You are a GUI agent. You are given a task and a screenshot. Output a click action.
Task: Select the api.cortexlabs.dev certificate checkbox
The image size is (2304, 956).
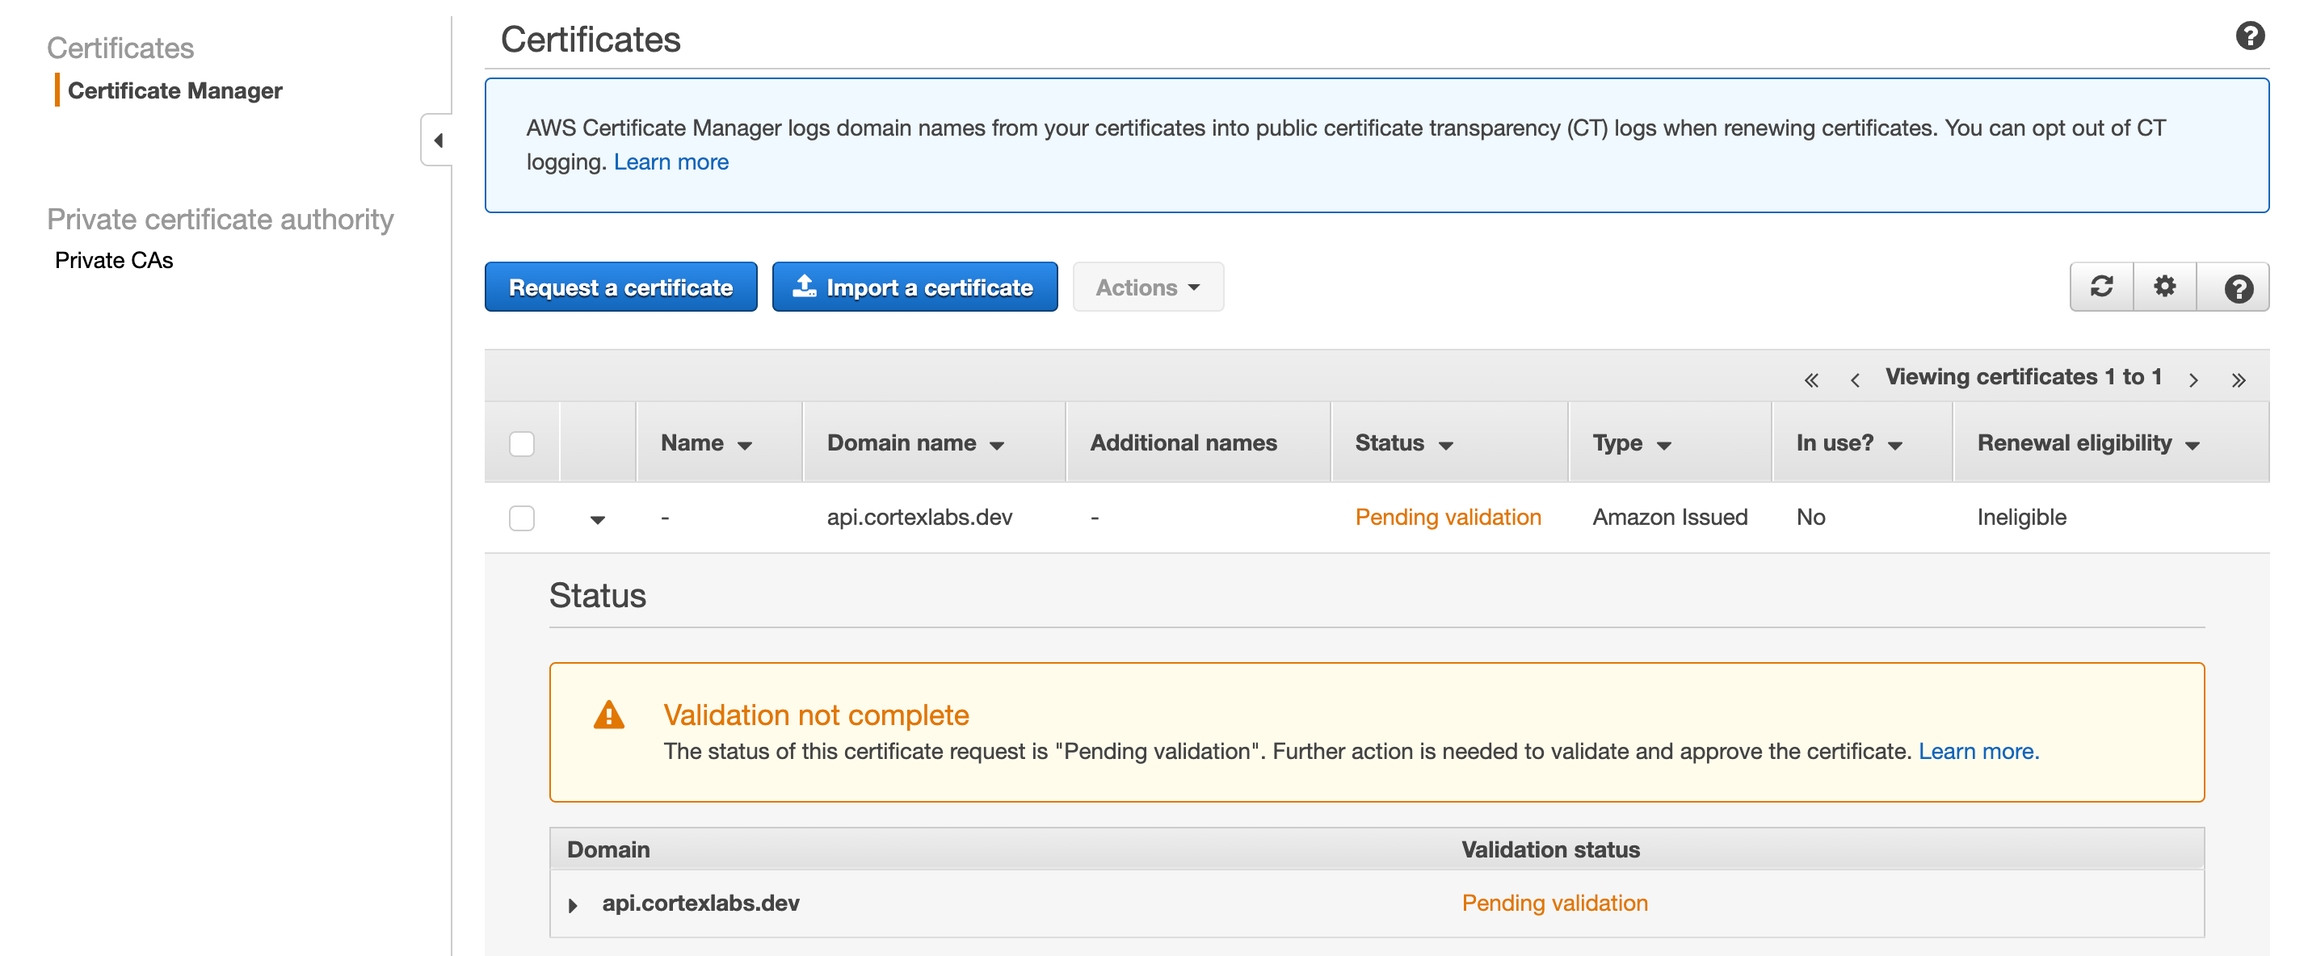click(522, 518)
